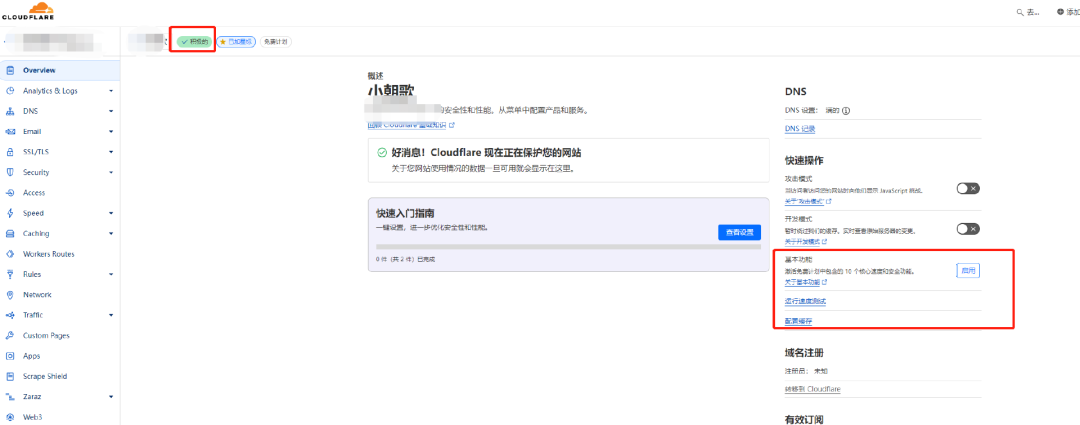This screenshot has height=425, width=1080.
Task: Turn on the 开发模式 switch
Action: point(968,229)
